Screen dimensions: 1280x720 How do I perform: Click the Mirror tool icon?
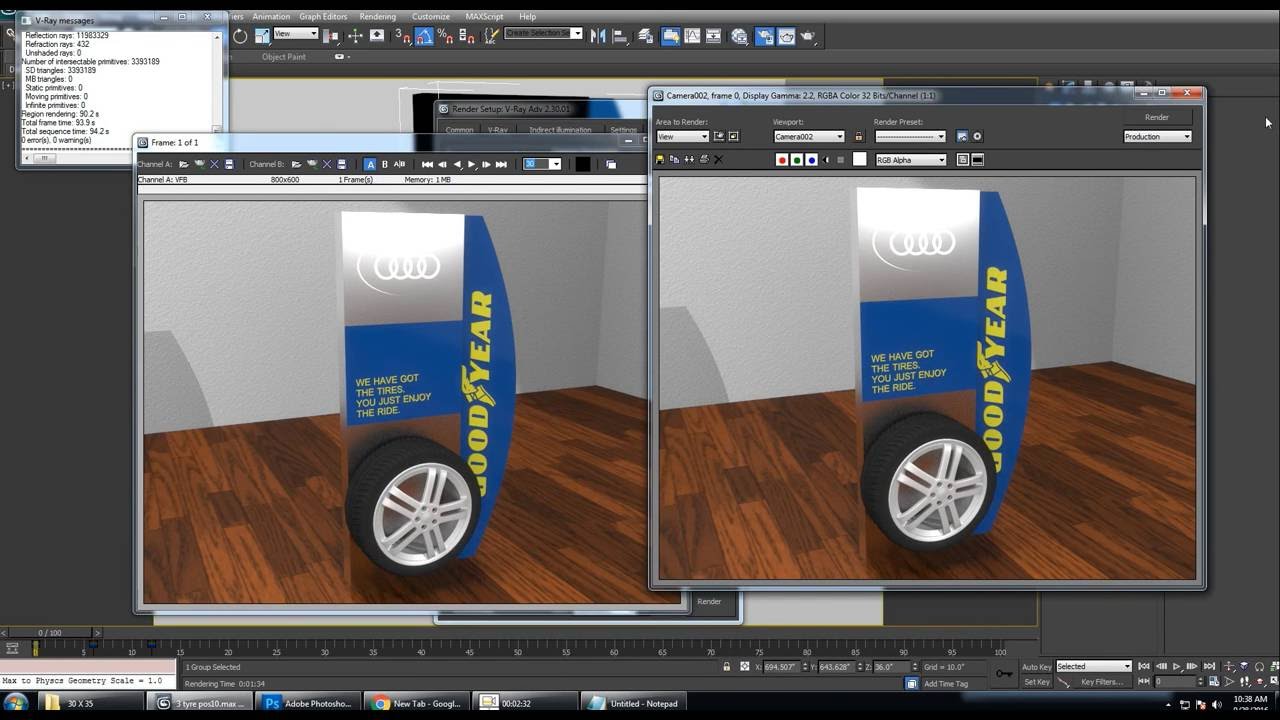click(598, 36)
